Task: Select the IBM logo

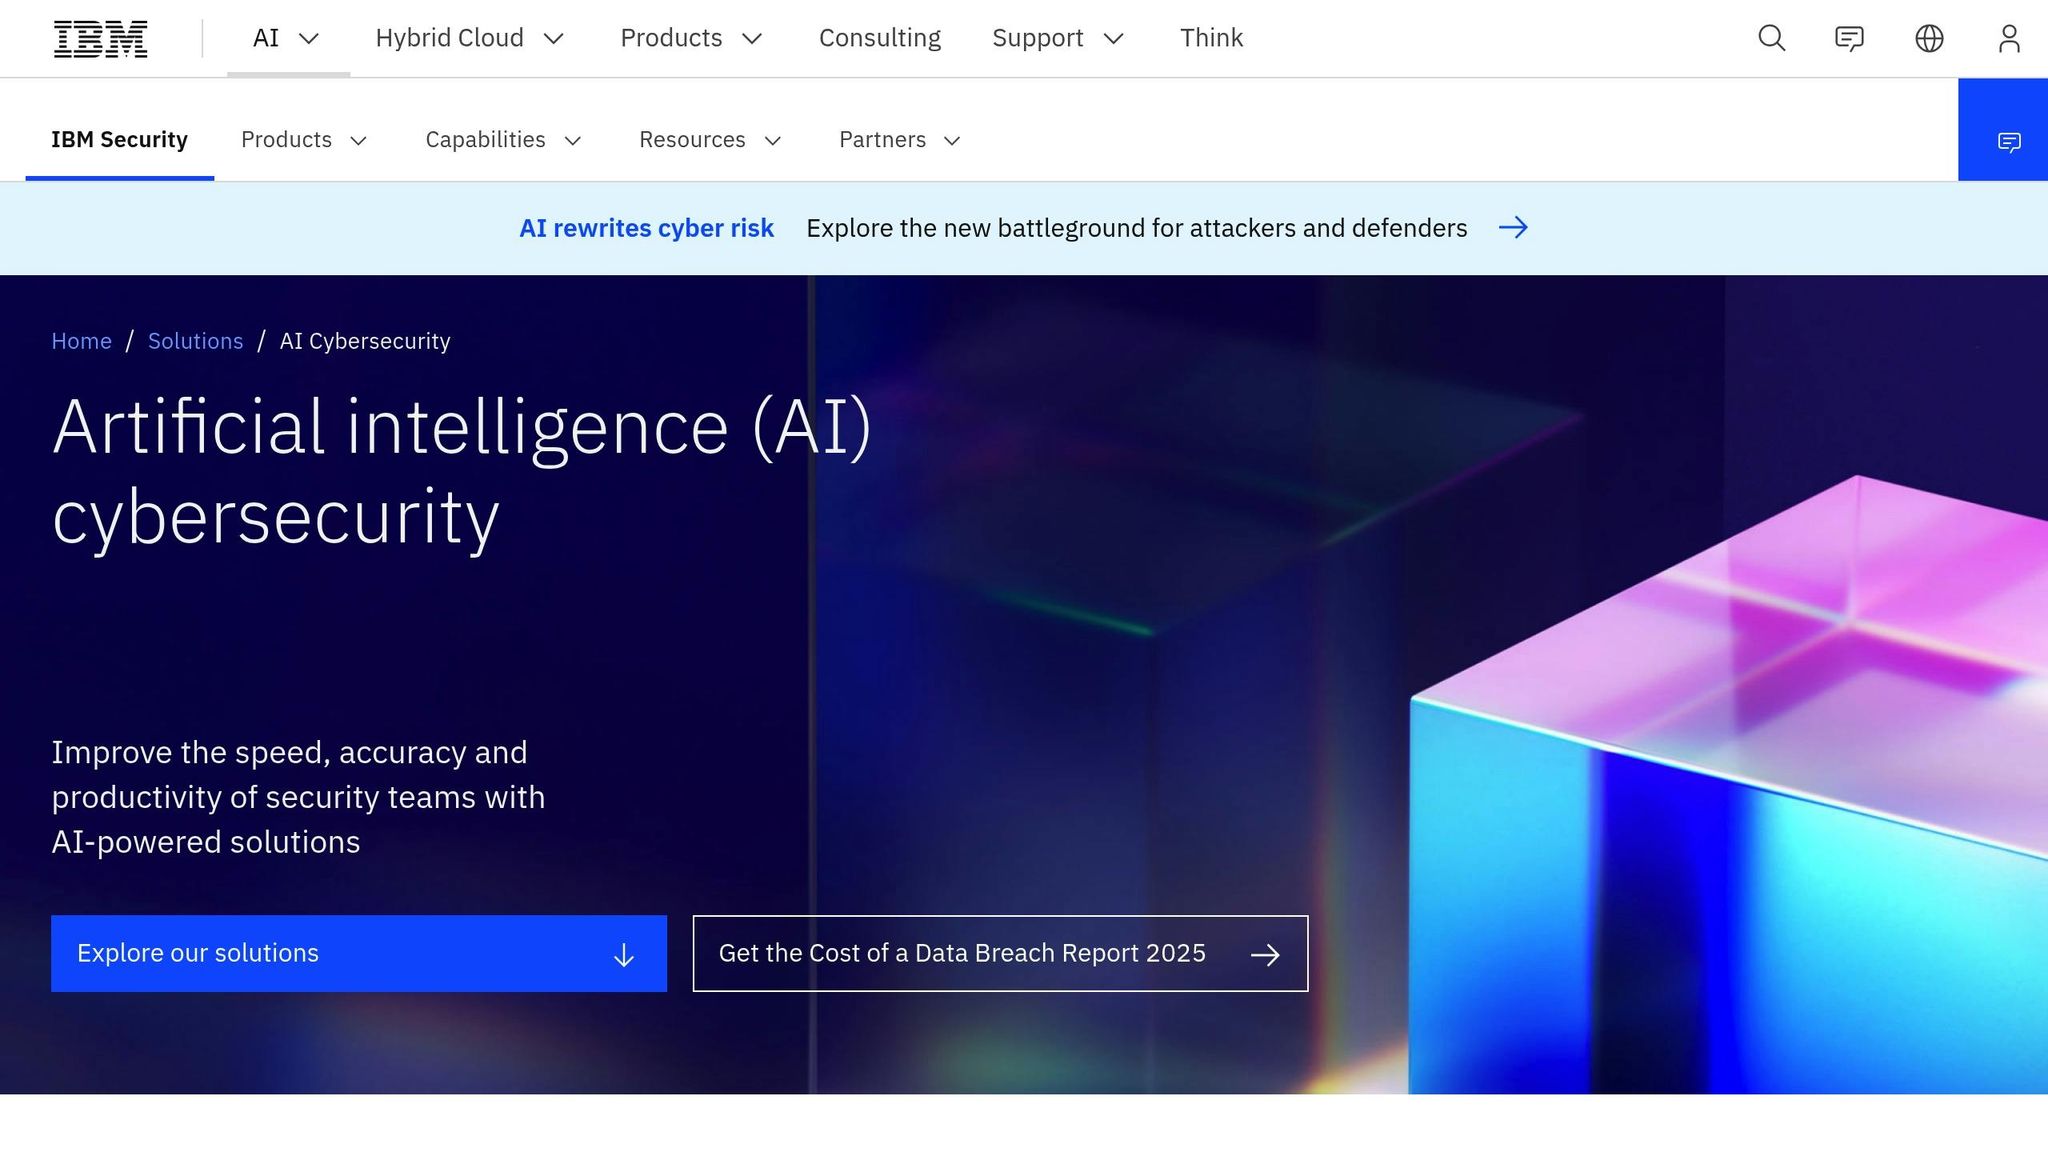Action: [x=100, y=38]
